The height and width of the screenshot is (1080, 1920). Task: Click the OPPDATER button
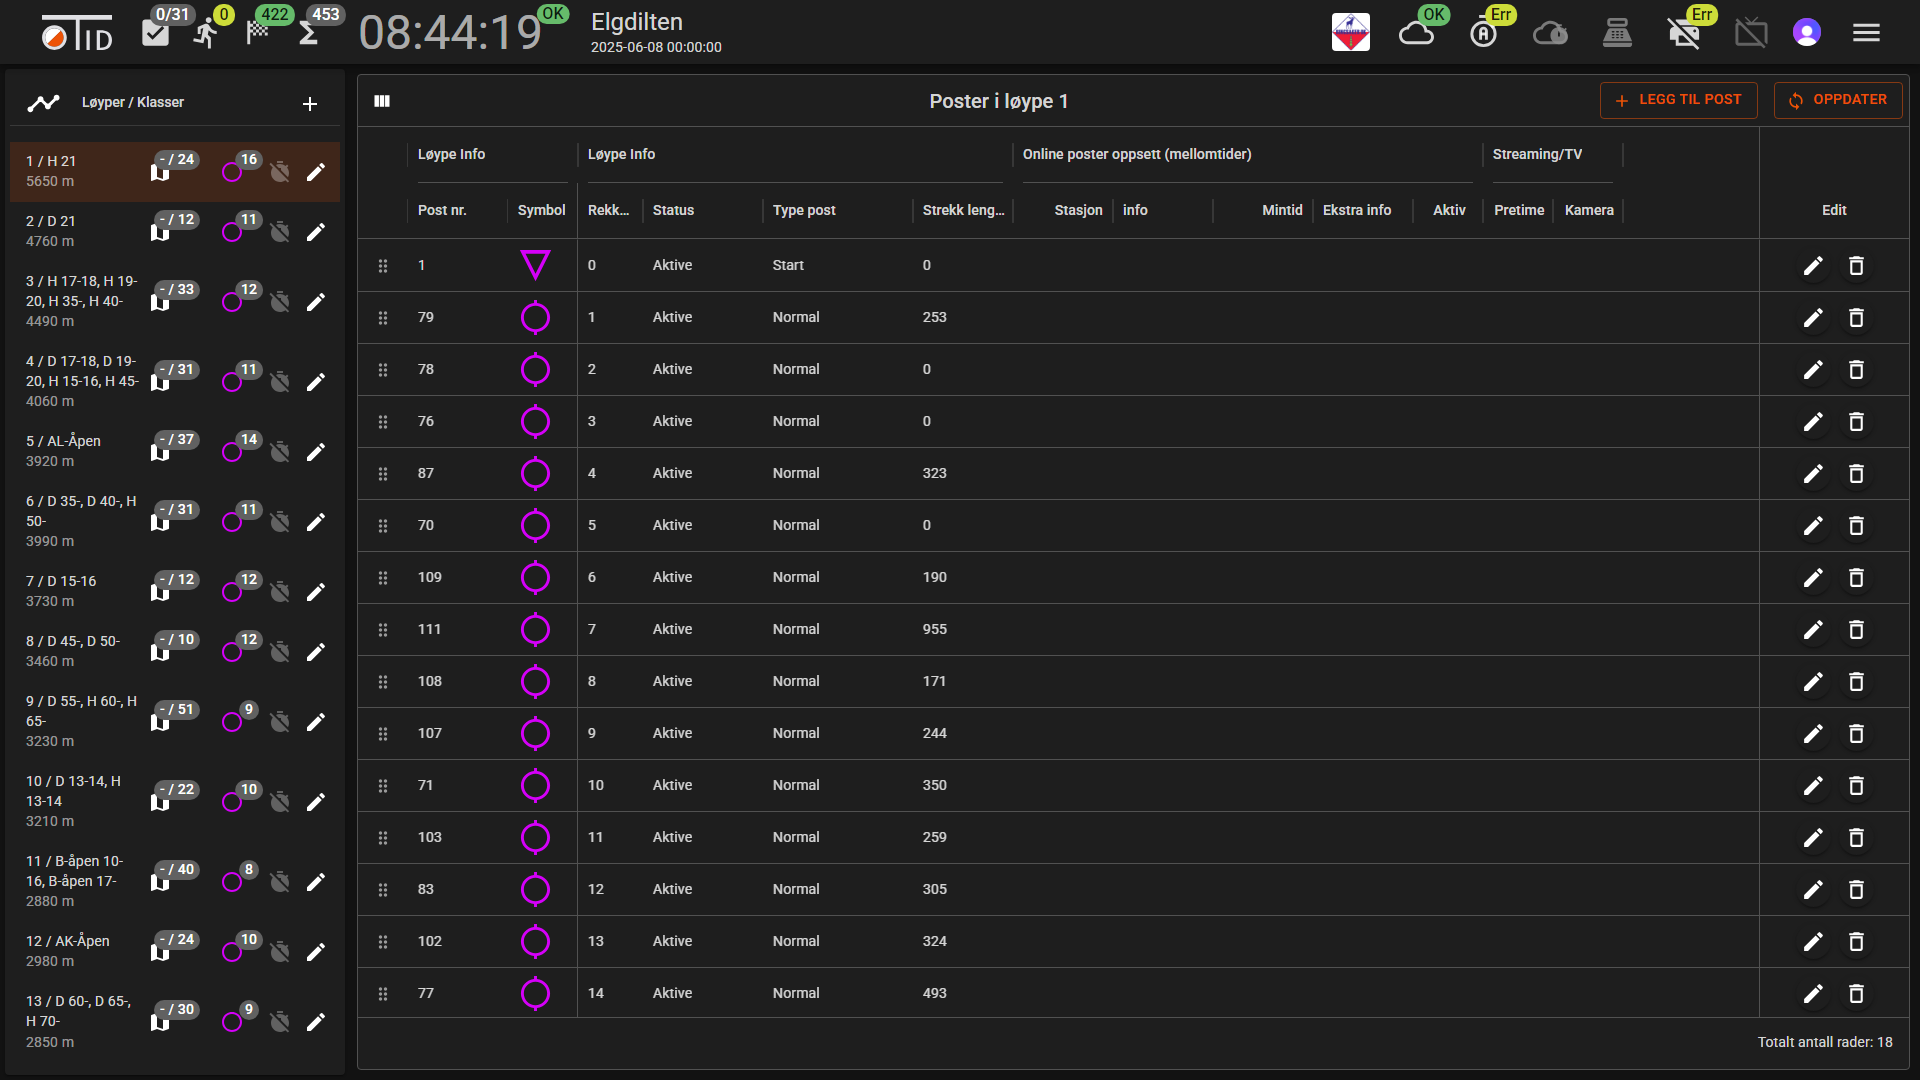click(x=1838, y=100)
